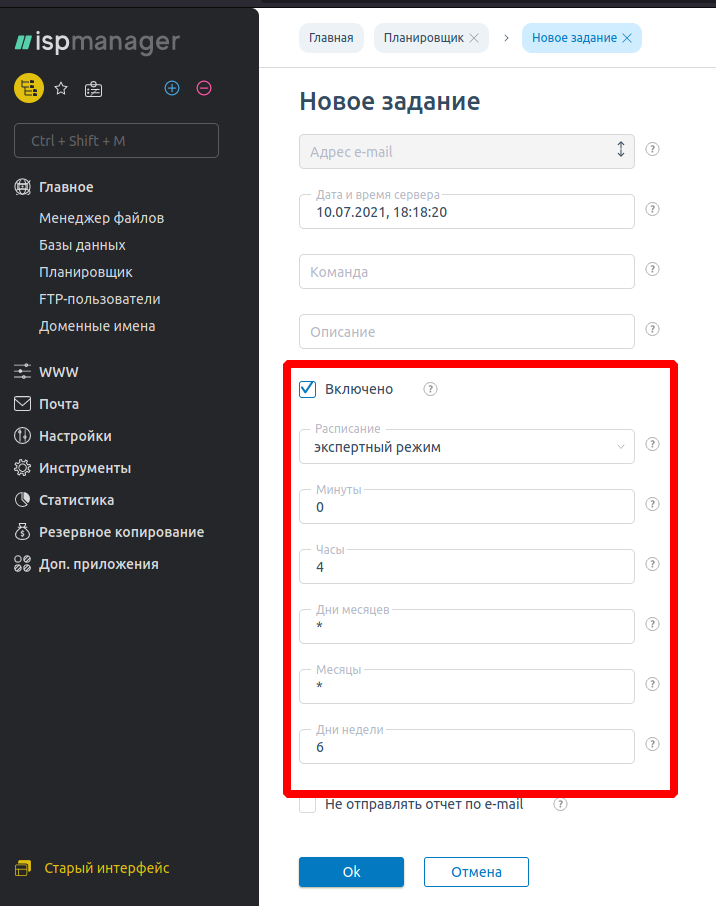Switch to Старый интерфейс link
716x906 pixels.
tap(106, 868)
